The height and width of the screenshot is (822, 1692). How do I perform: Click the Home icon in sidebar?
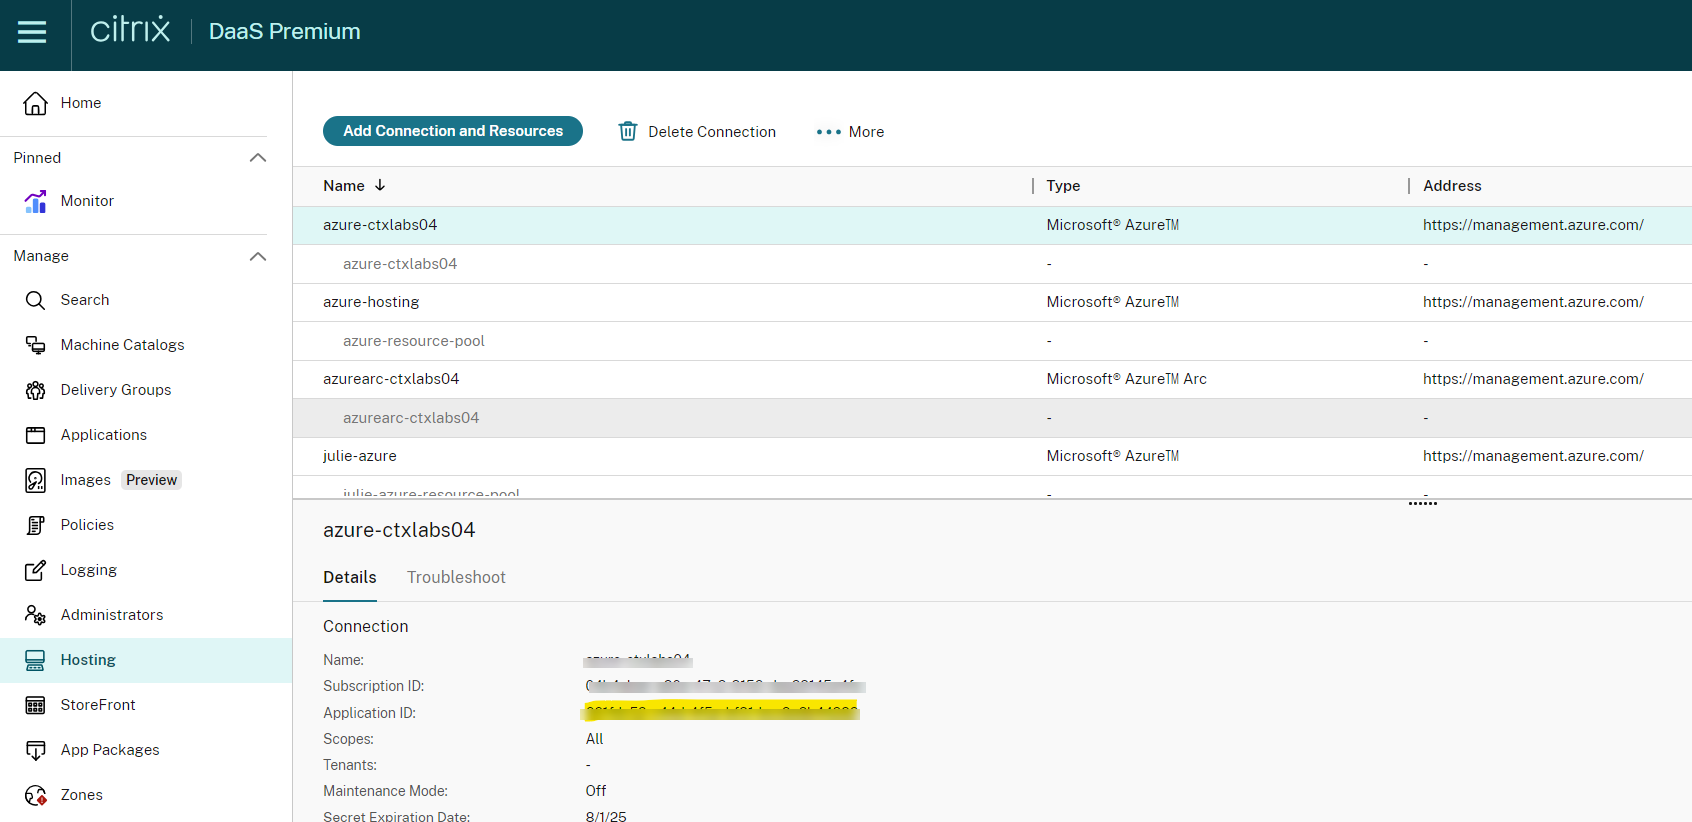(x=35, y=103)
